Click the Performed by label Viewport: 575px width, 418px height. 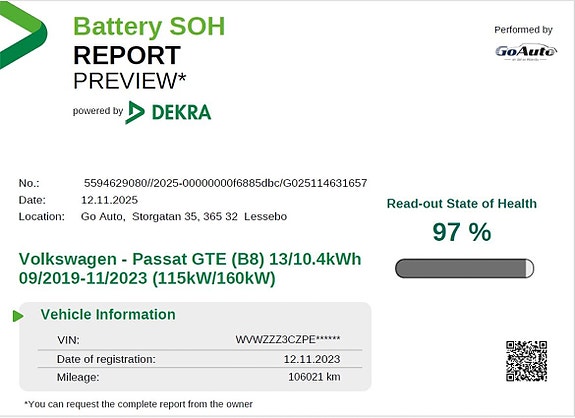523,30
